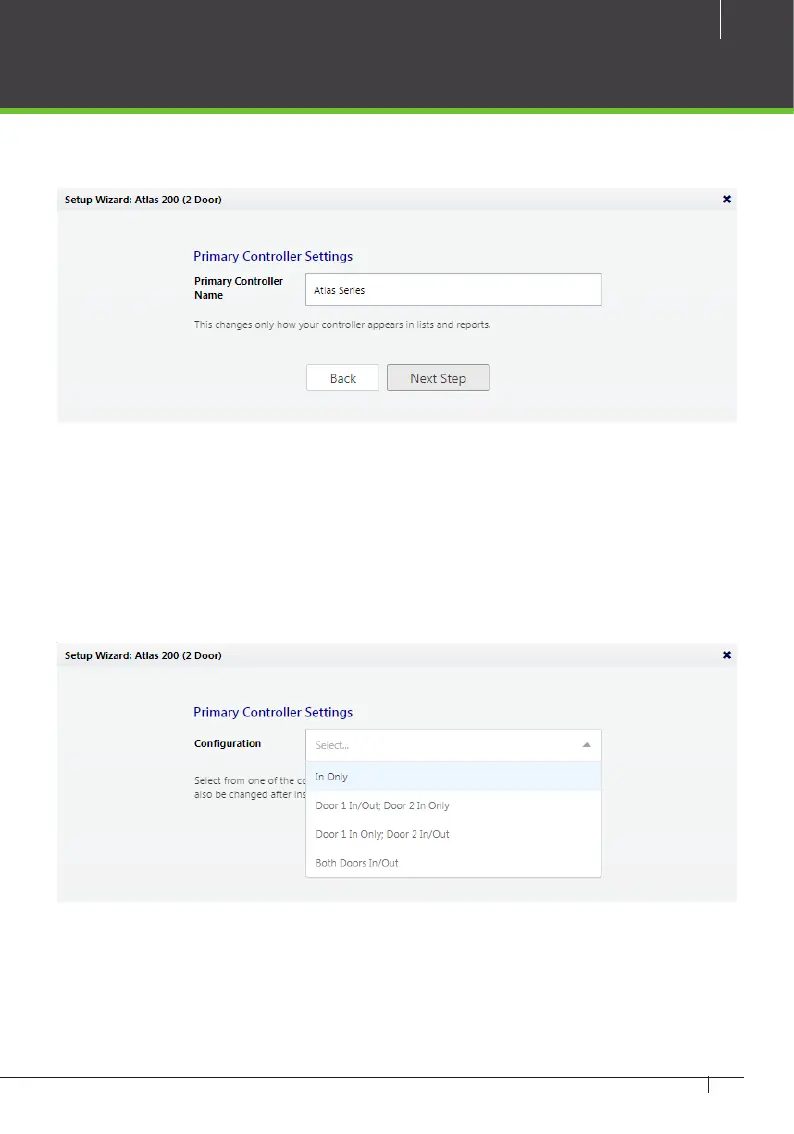Click the 'Configuration' field label

tap(227, 743)
